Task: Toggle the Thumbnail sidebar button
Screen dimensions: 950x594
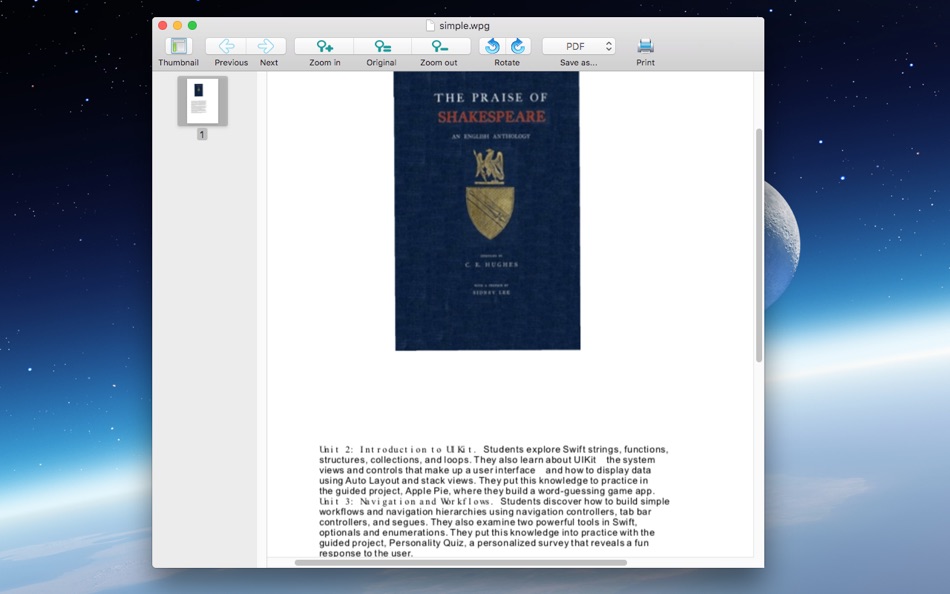Action: pos(178,46)
